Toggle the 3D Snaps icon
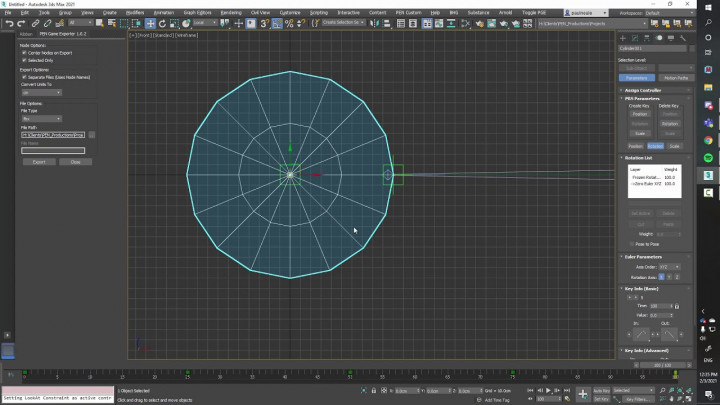This screenshot has width=720, height=405. [264, 23]
